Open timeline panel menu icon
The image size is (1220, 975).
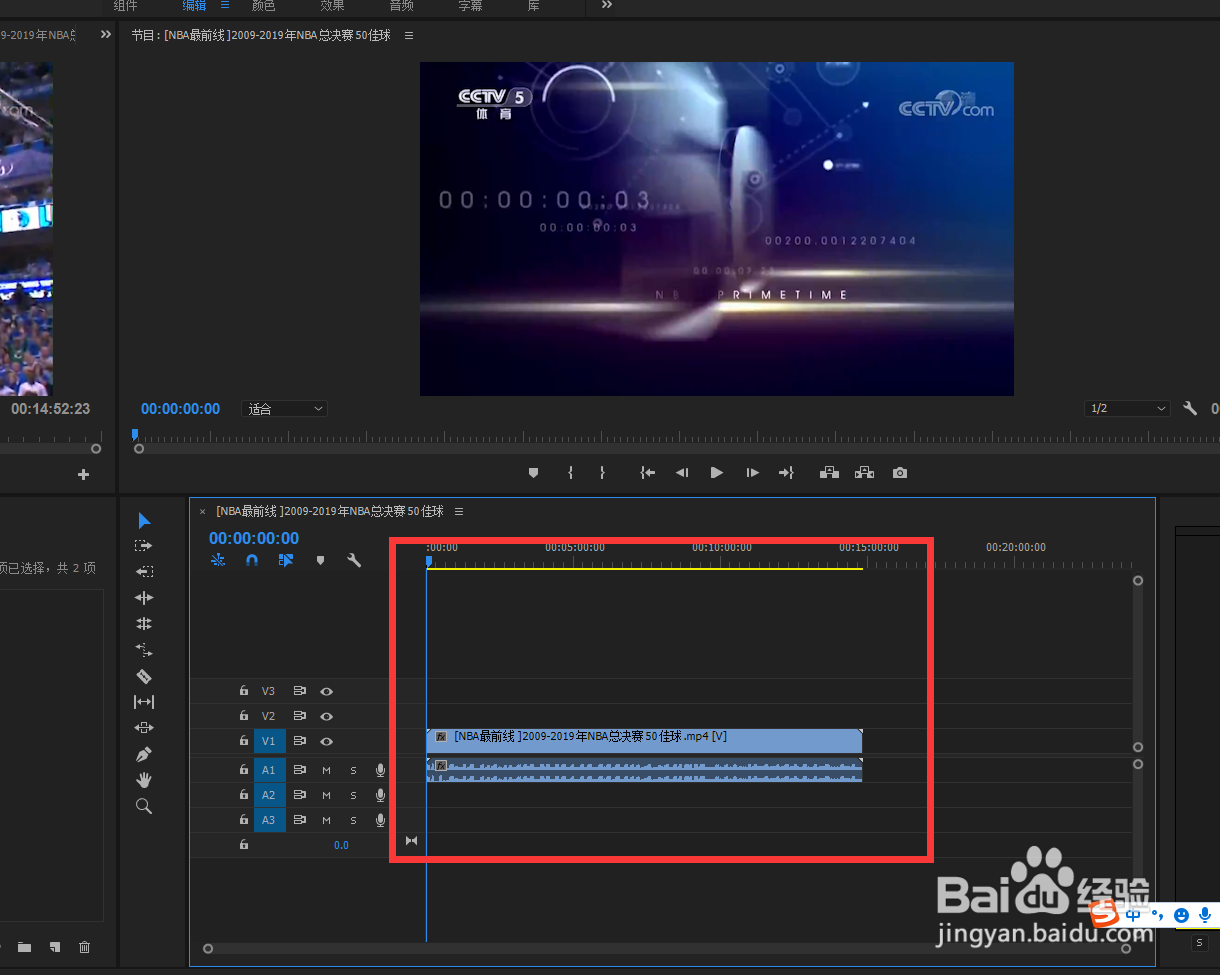459,511
